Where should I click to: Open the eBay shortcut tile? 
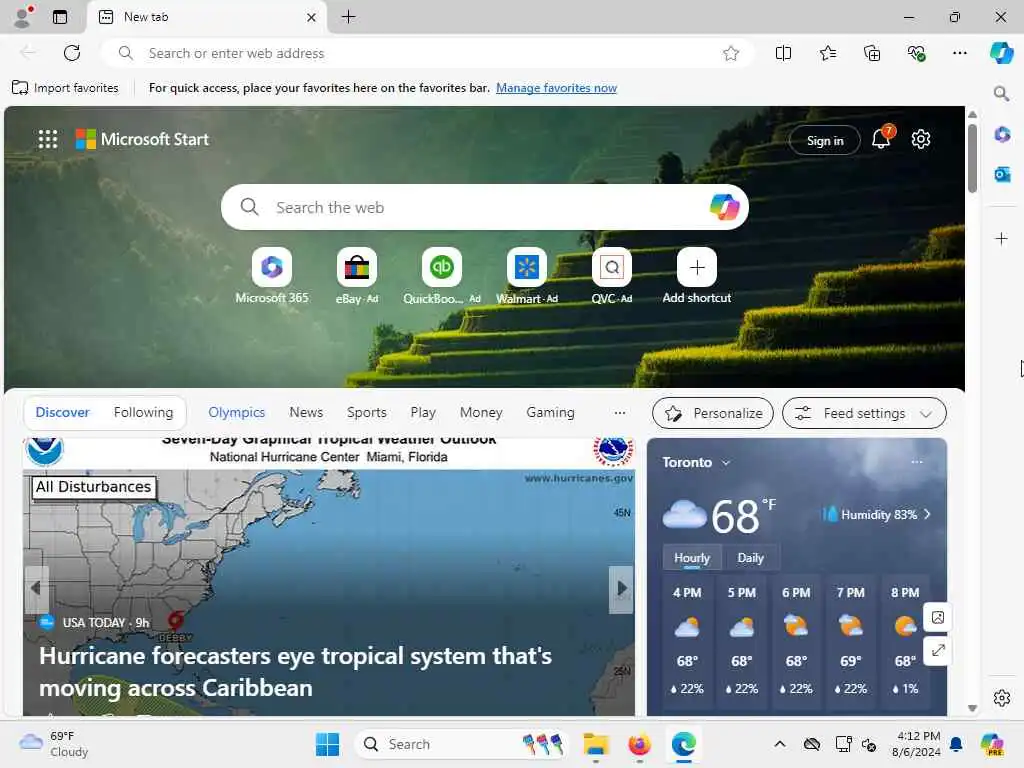357,276
